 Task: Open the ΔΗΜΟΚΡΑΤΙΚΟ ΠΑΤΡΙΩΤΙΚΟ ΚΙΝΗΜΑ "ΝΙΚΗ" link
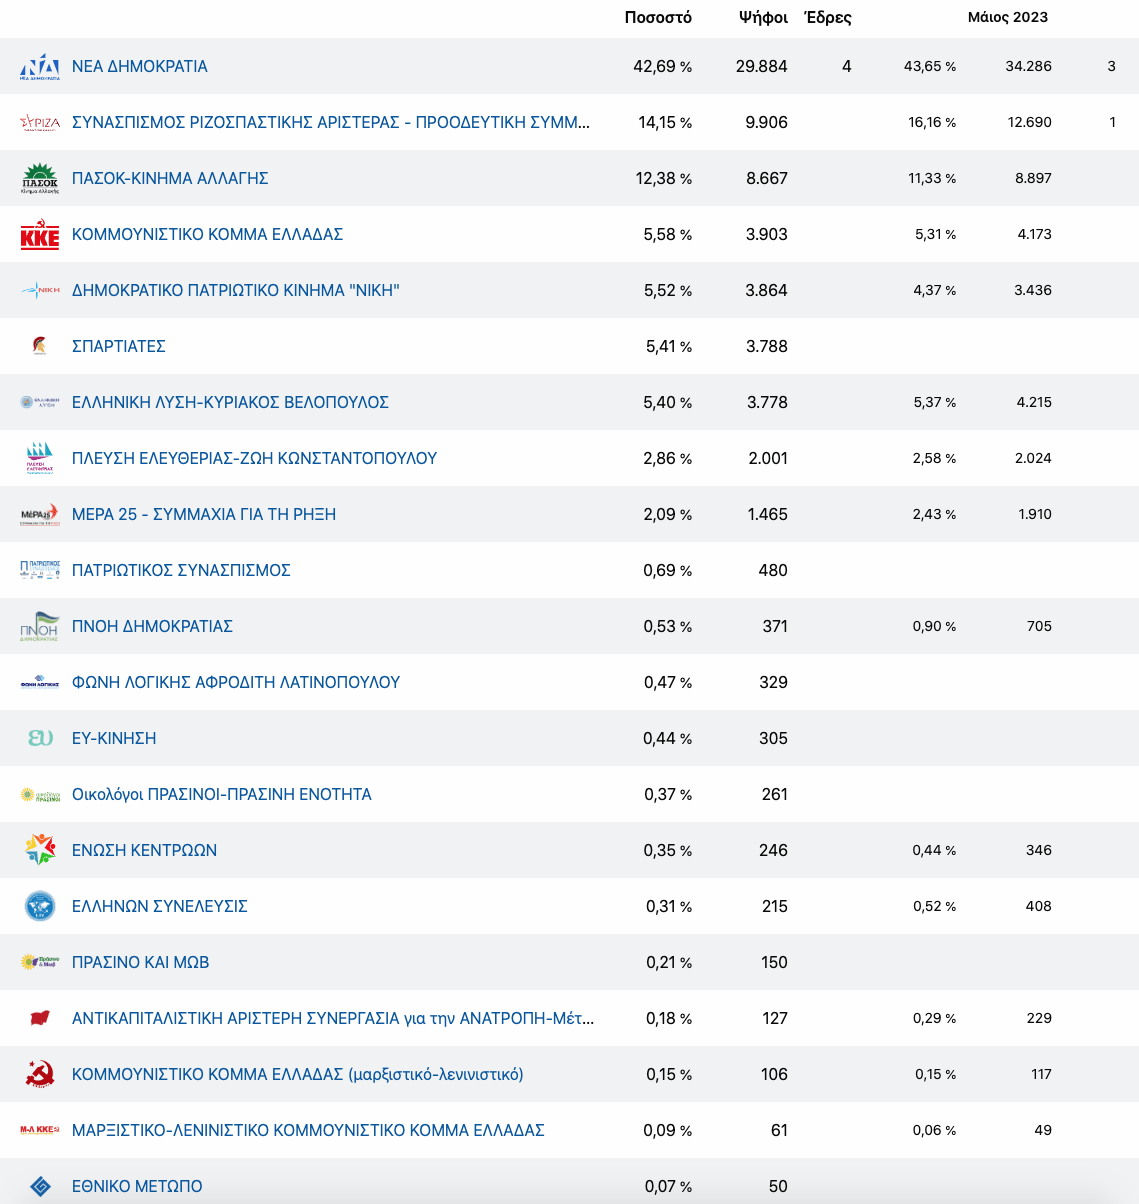click(x=236, y=290)
